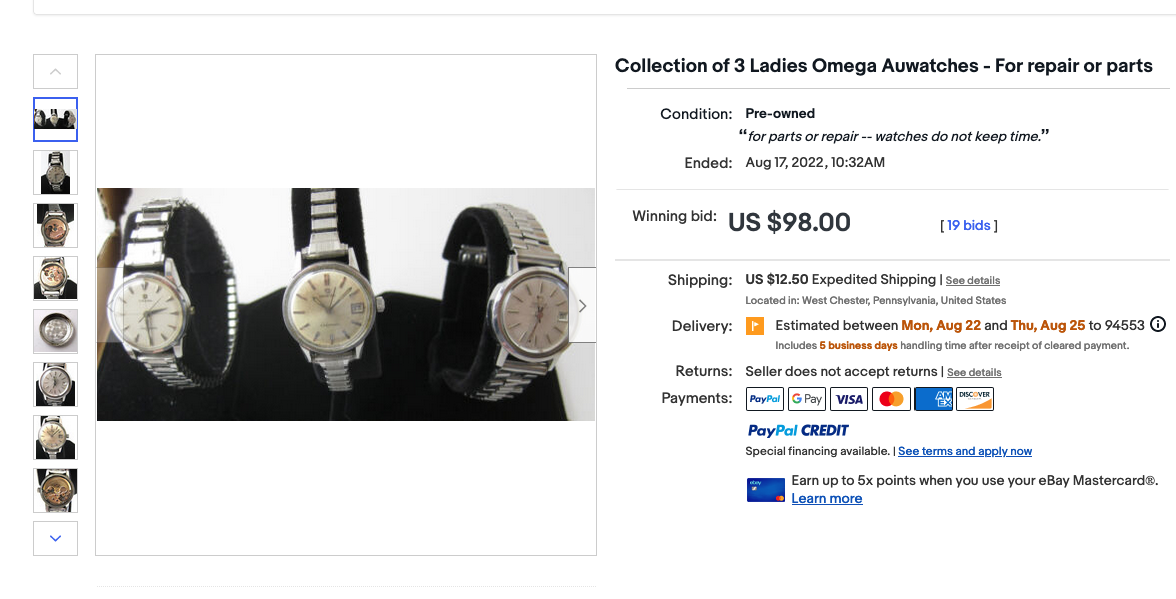This screenshot has height=599, width=1176.
Task: Click Learn more about eBay Mastercard
Action: pos(826,499)
